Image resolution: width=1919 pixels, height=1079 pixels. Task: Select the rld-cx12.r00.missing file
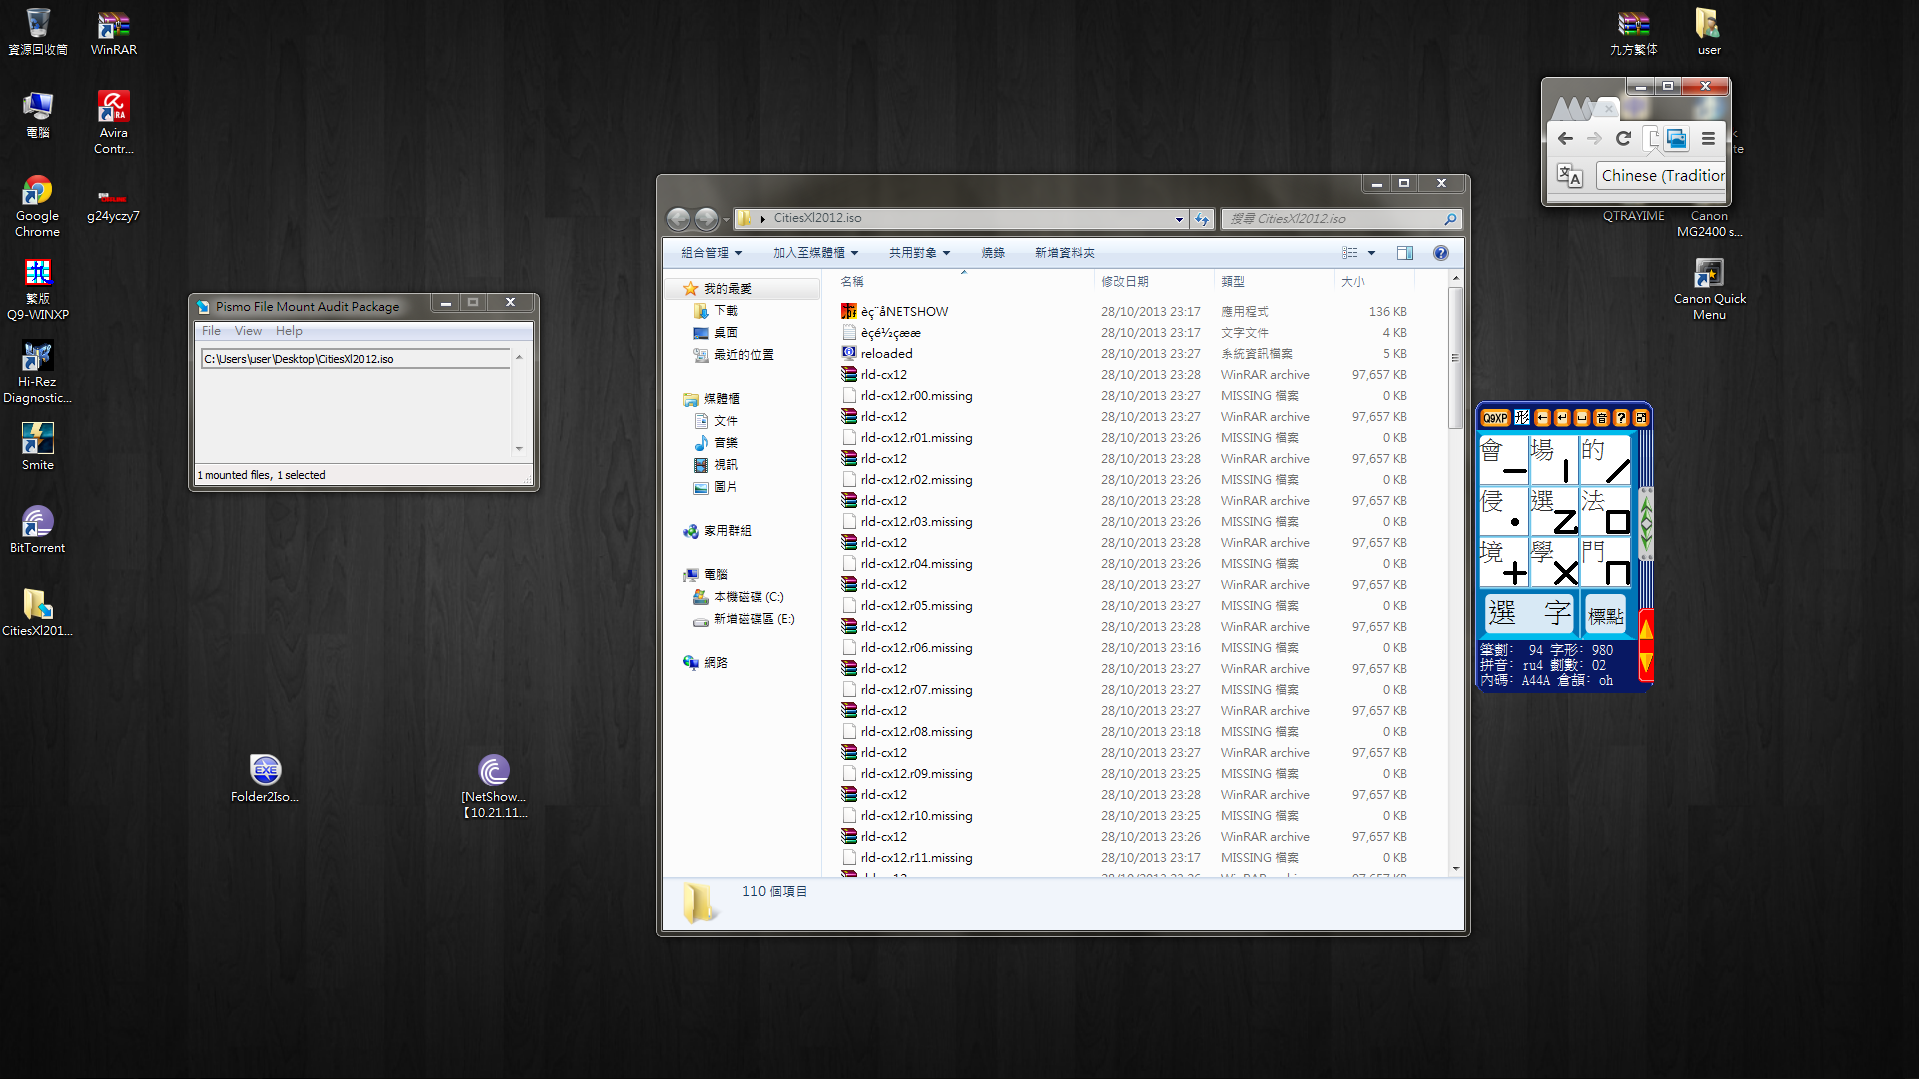tap(916, 396)
